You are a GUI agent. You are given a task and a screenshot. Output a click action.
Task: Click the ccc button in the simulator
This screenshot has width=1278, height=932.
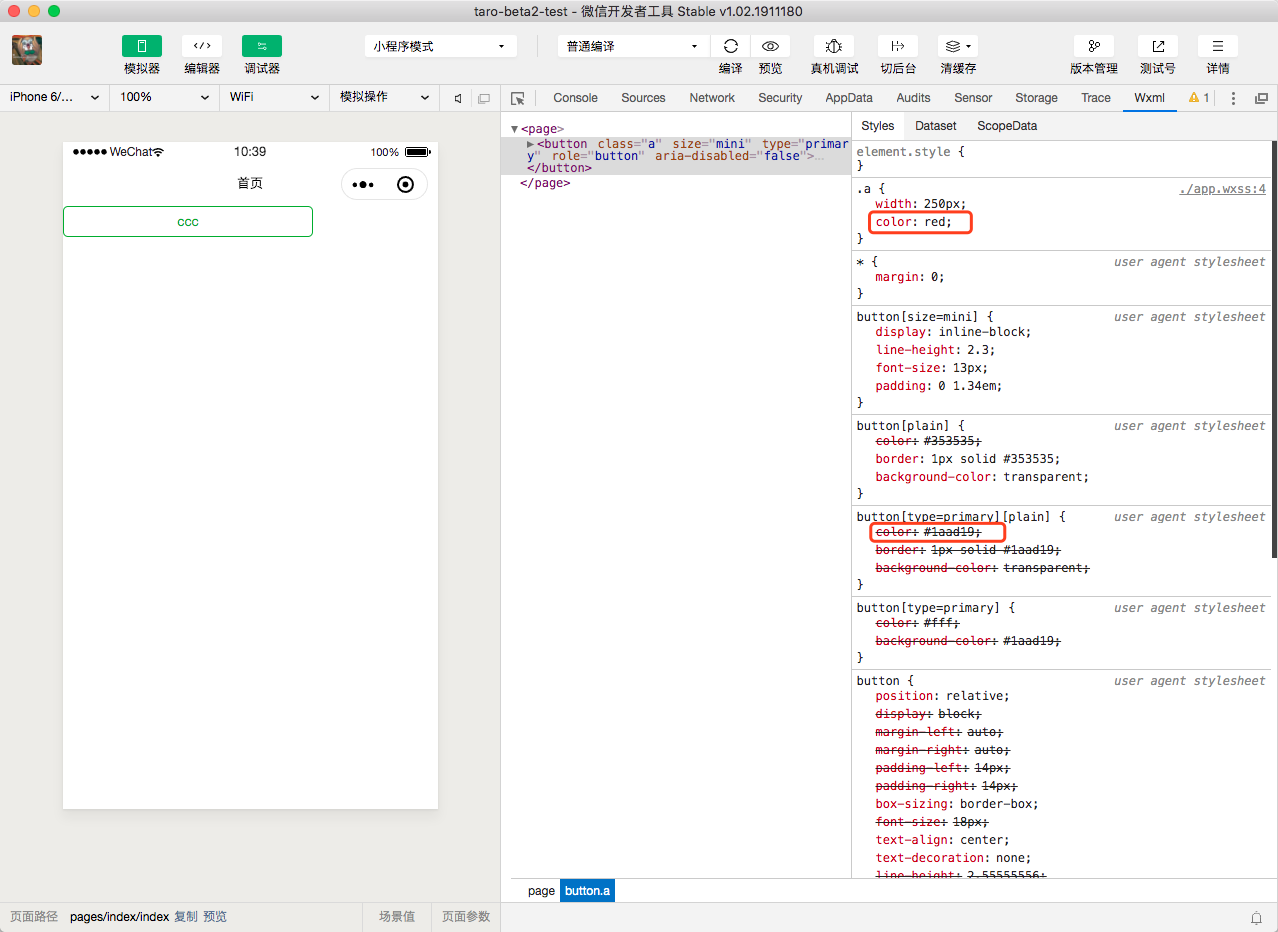[188, 222]
